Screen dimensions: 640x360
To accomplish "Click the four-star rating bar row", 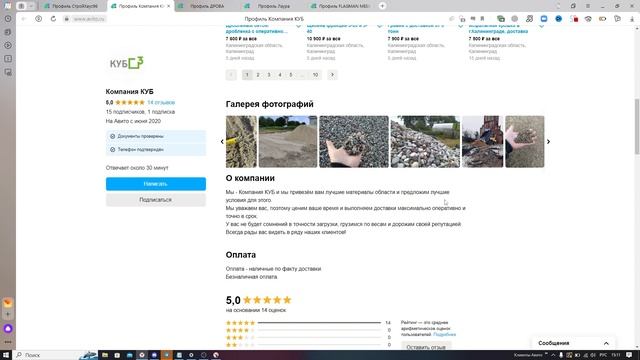I will [308, 330].
